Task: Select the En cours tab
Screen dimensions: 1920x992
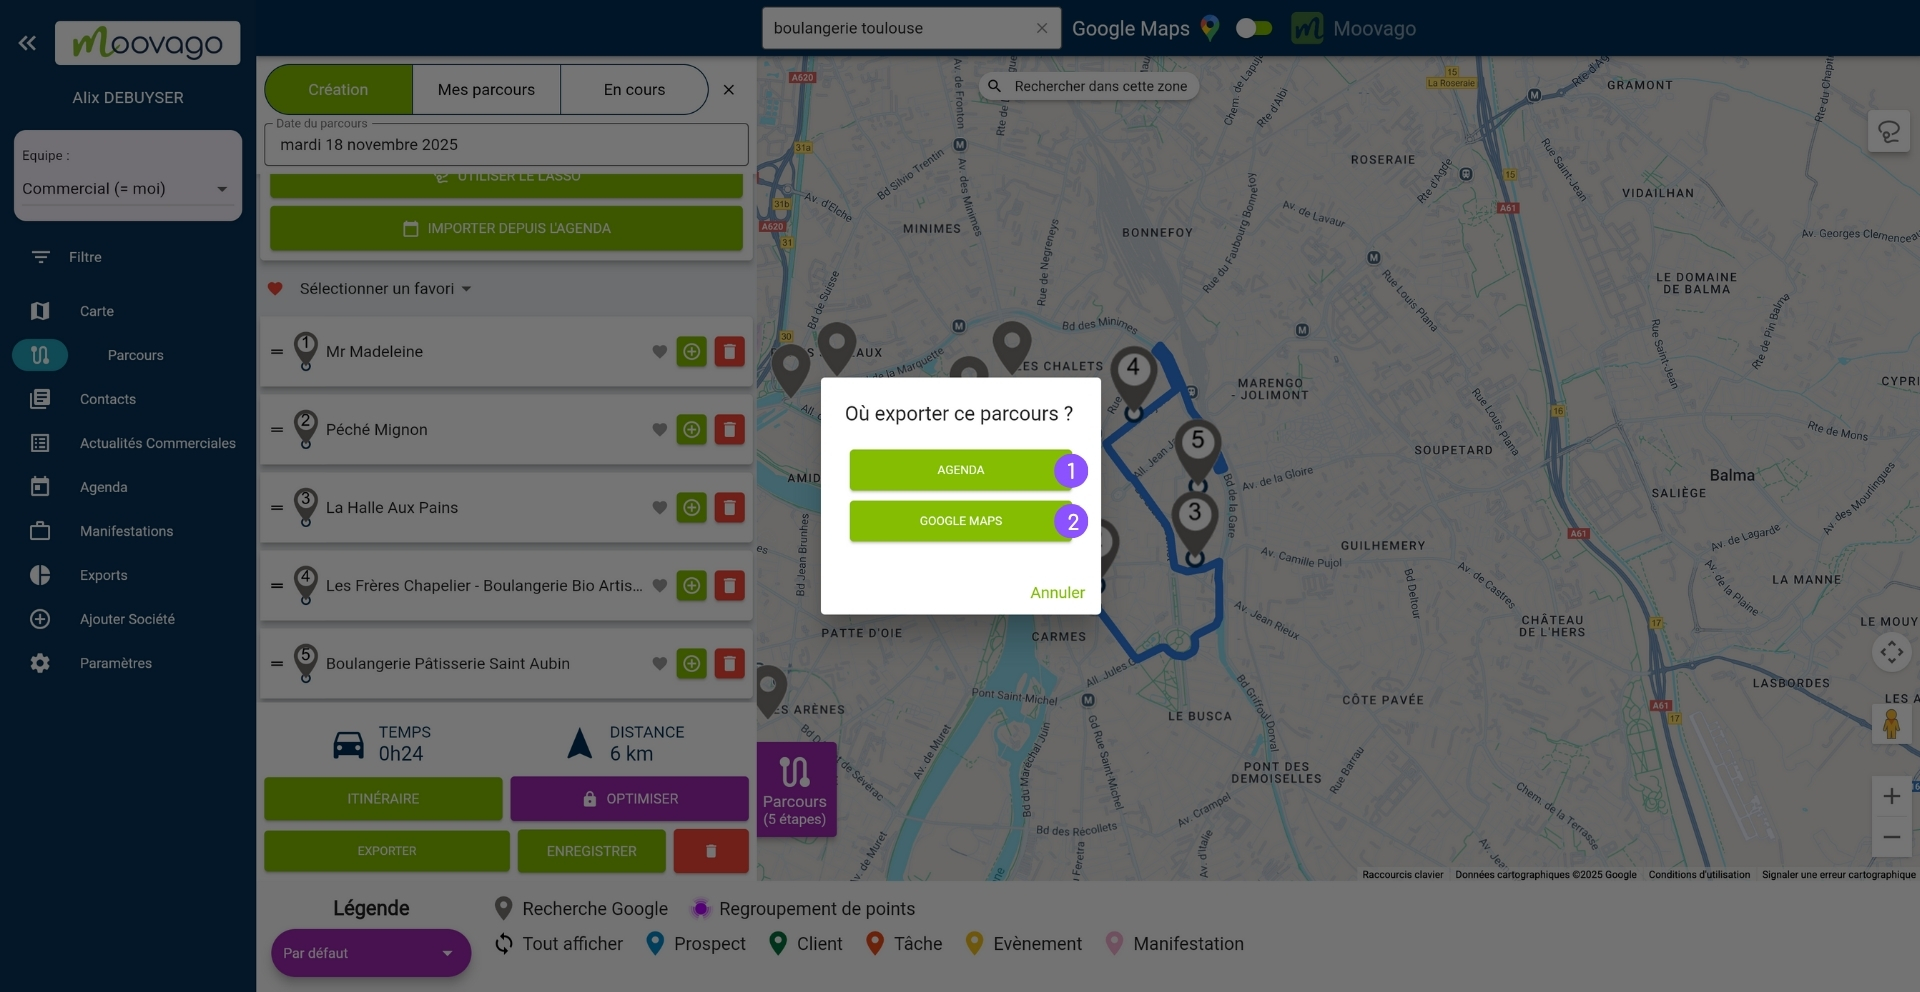Action: point(634,89)
